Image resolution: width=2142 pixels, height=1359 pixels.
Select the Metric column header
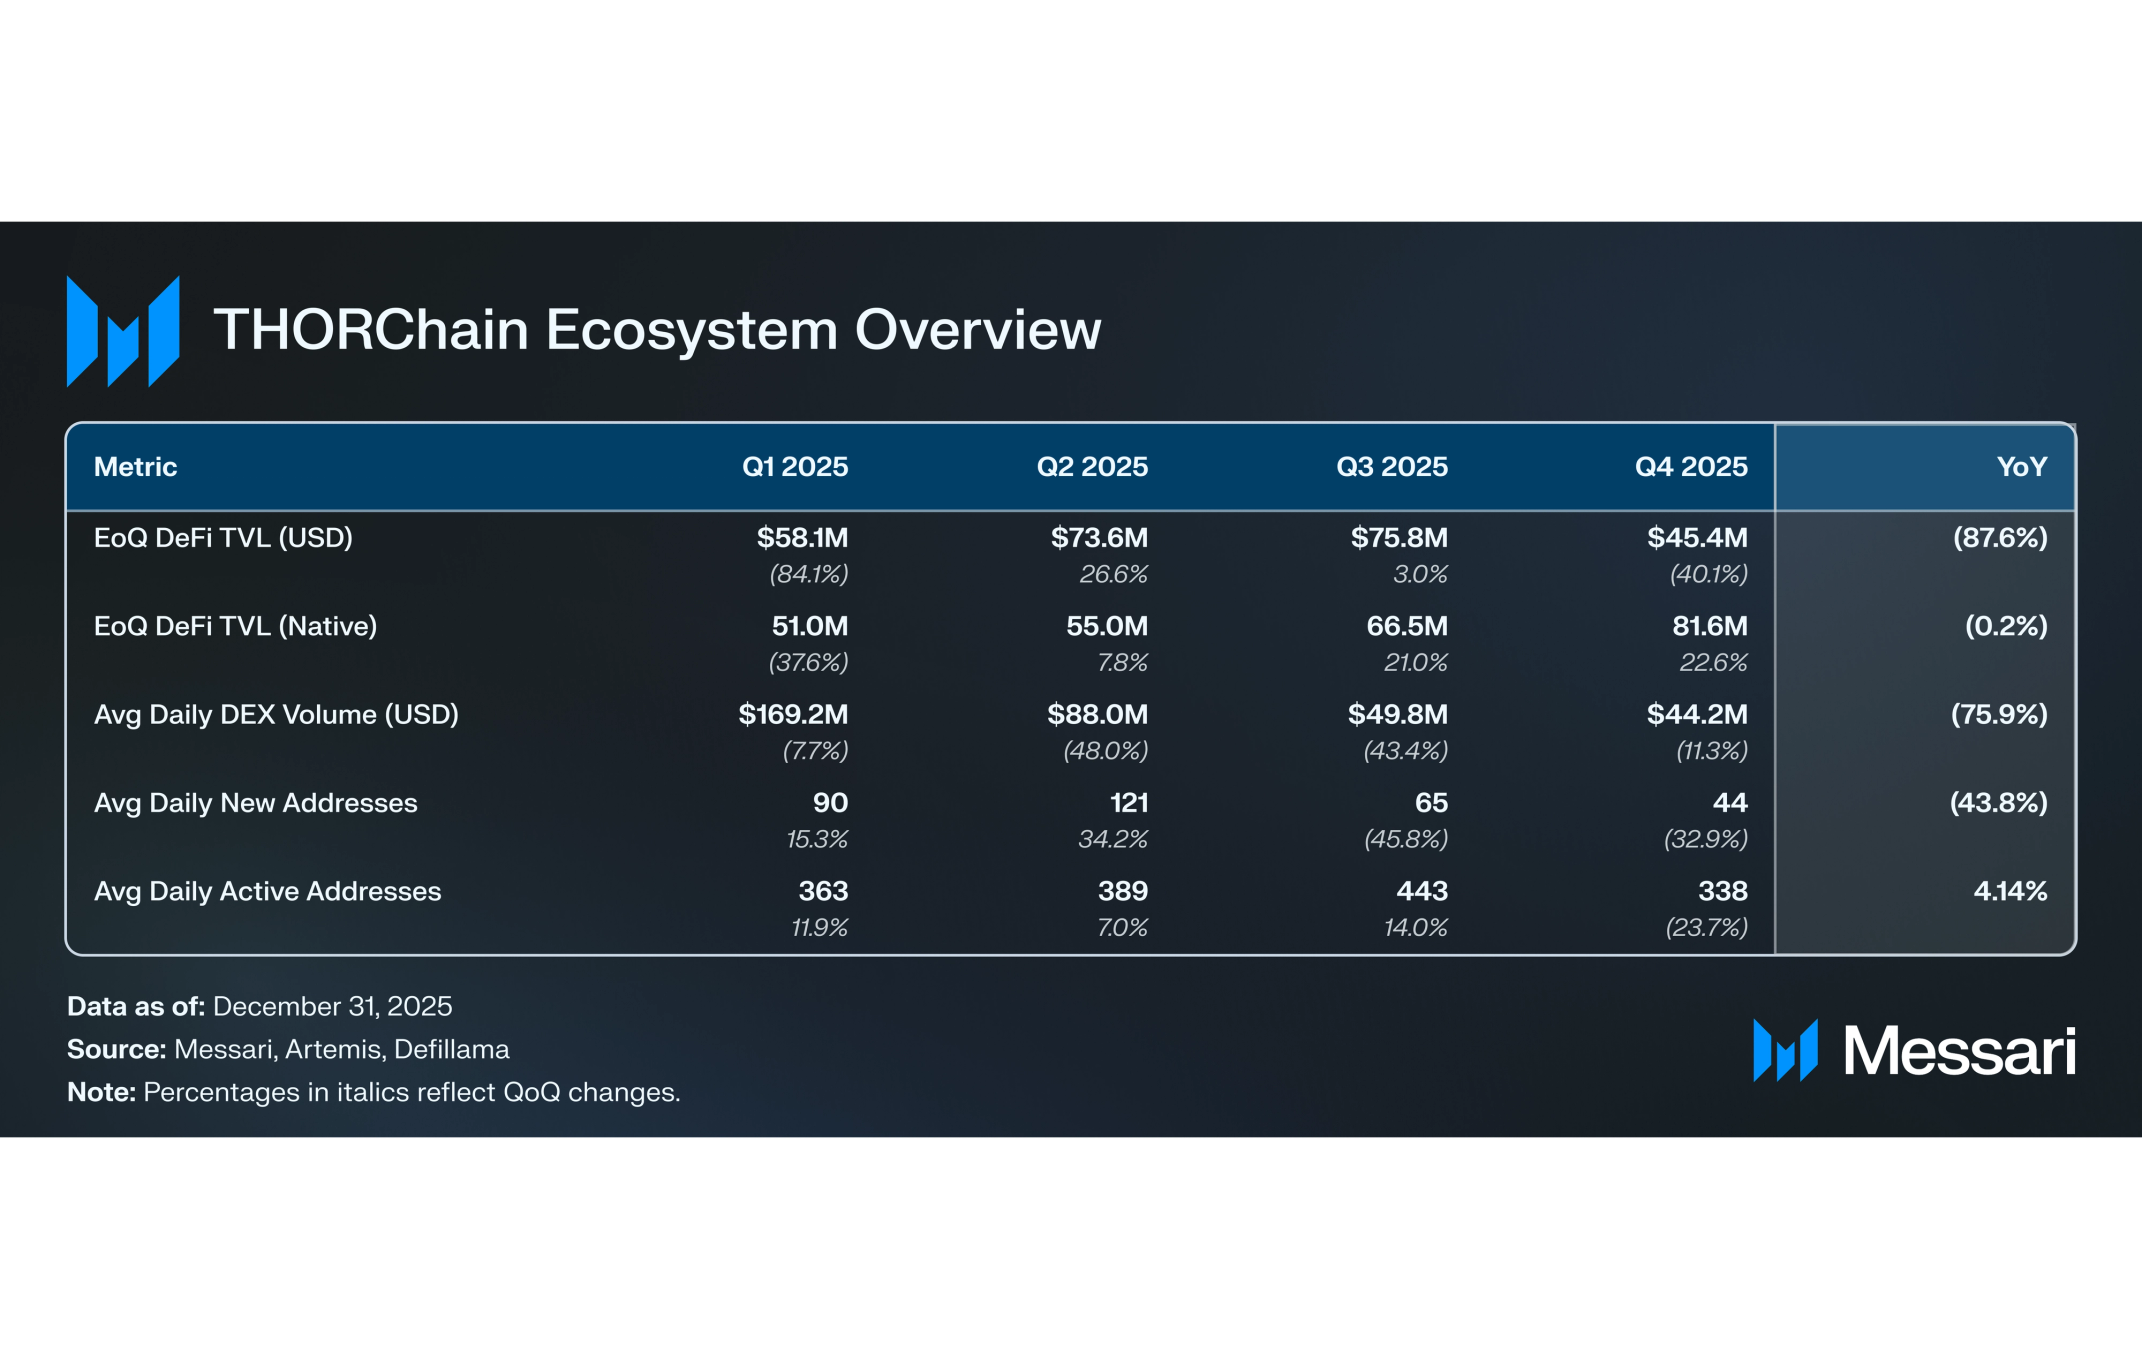pyautogui.click(x=135, y=467)
